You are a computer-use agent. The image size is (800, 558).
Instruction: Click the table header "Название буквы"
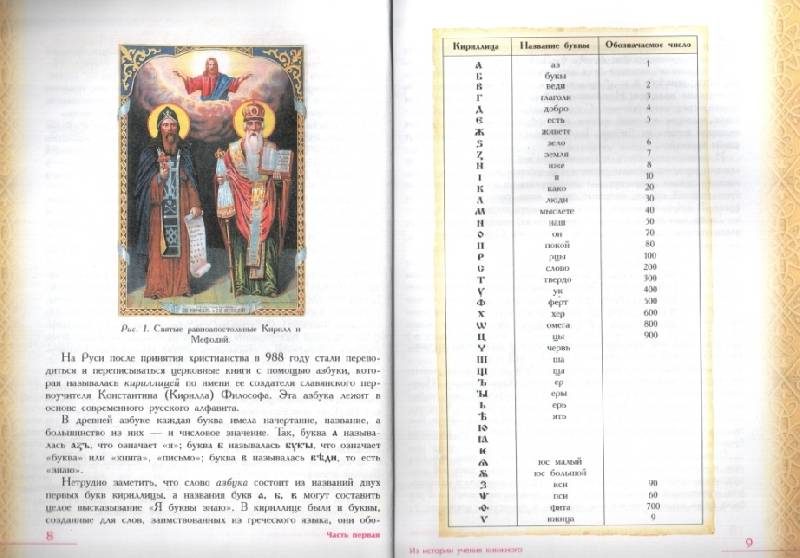[x=555, y=46]
